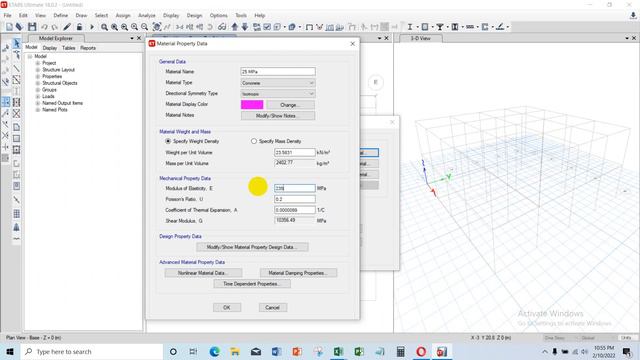This screenshot has height=360, width=640.
Task: Click Cancel in Material Property Data dialog
Action: [x=273, y=307]
